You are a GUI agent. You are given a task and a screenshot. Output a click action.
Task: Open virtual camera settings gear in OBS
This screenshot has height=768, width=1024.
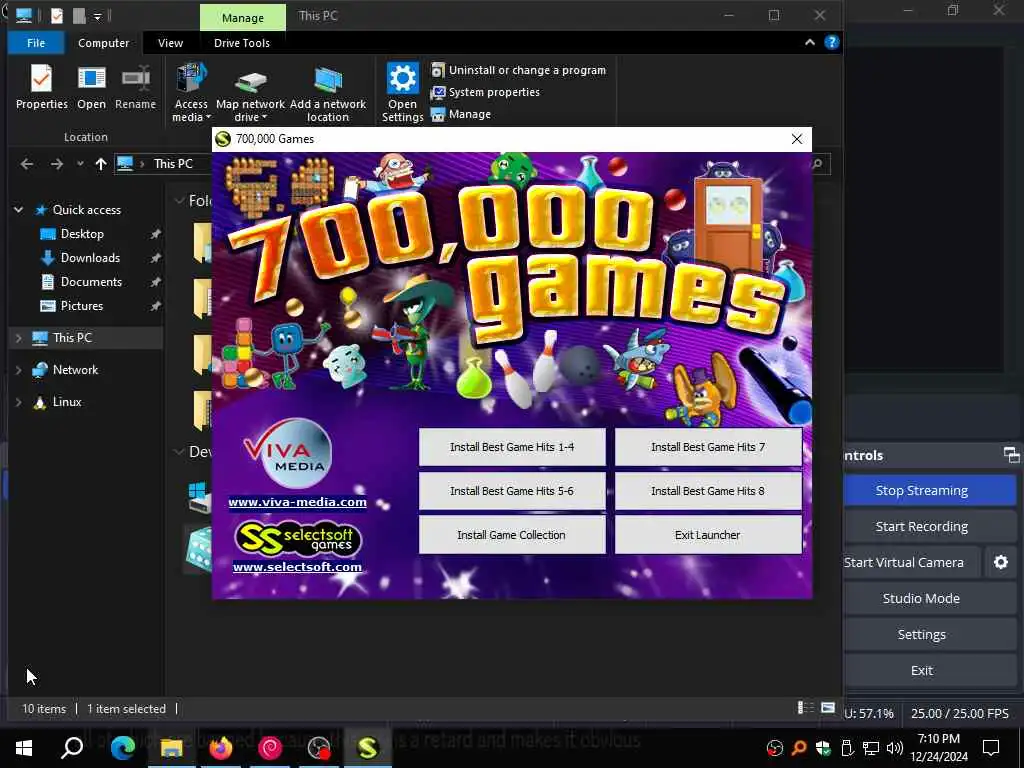click(x=1000, y=562)
